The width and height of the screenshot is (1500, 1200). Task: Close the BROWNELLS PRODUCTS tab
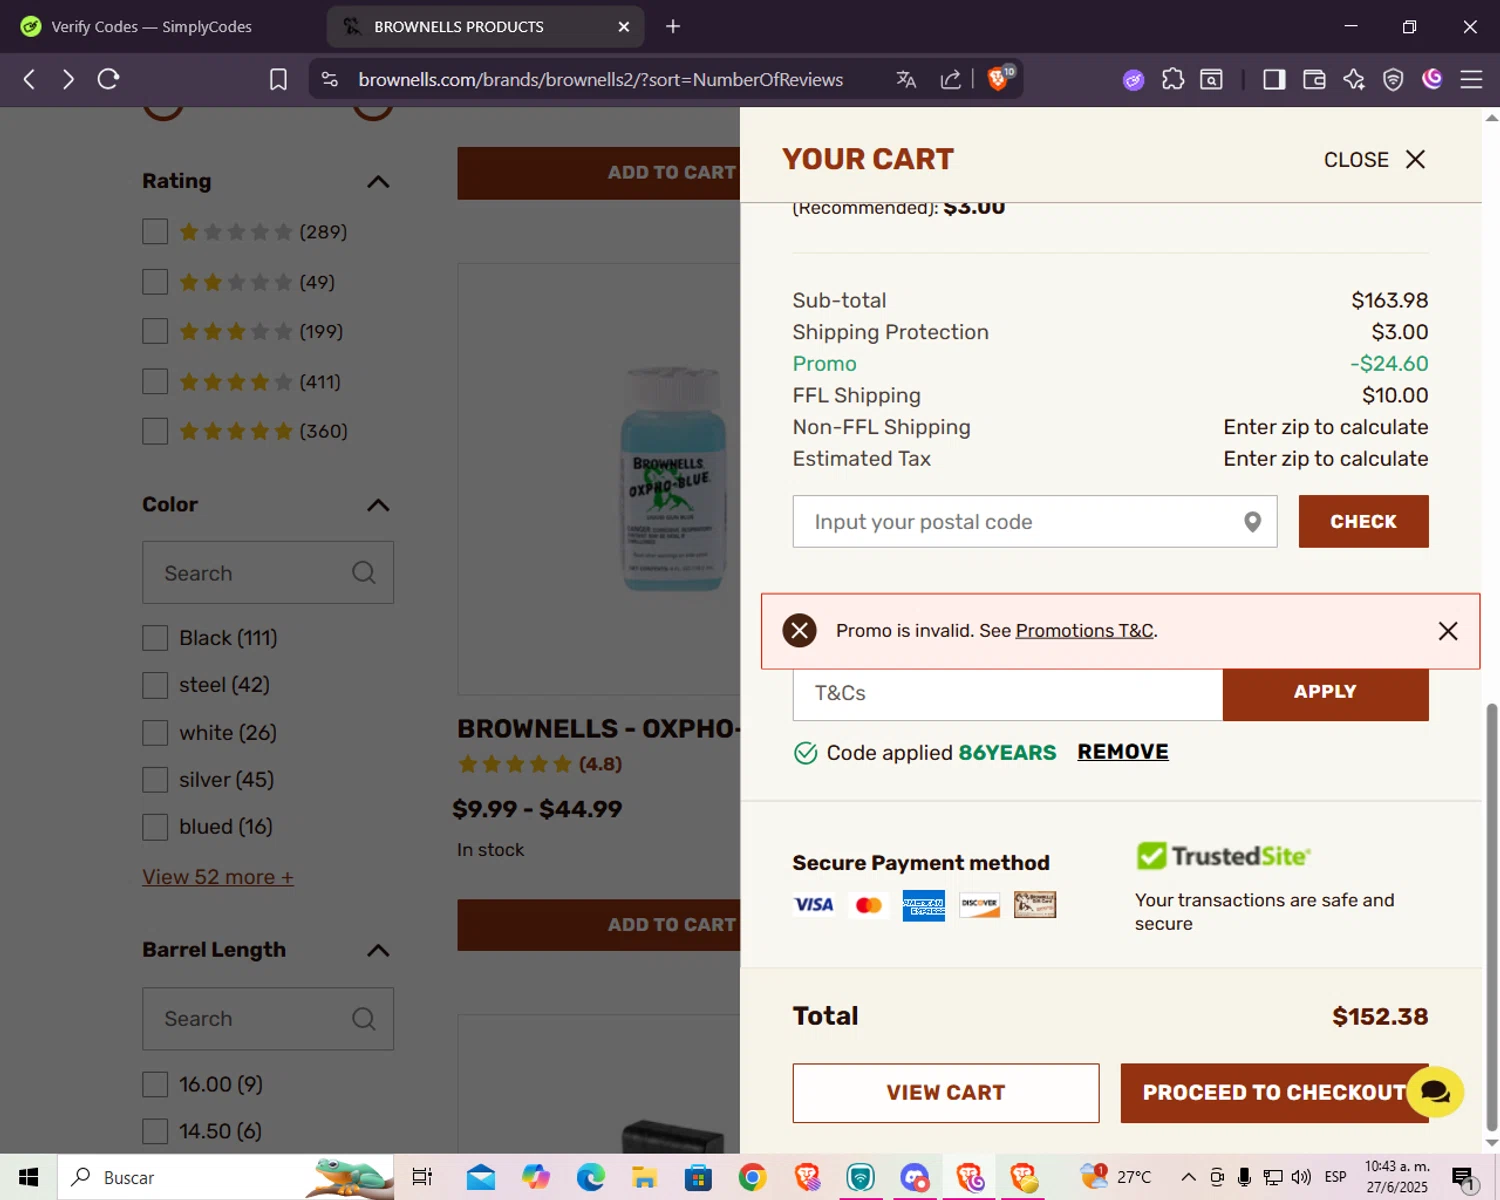[x=624, y=27]
